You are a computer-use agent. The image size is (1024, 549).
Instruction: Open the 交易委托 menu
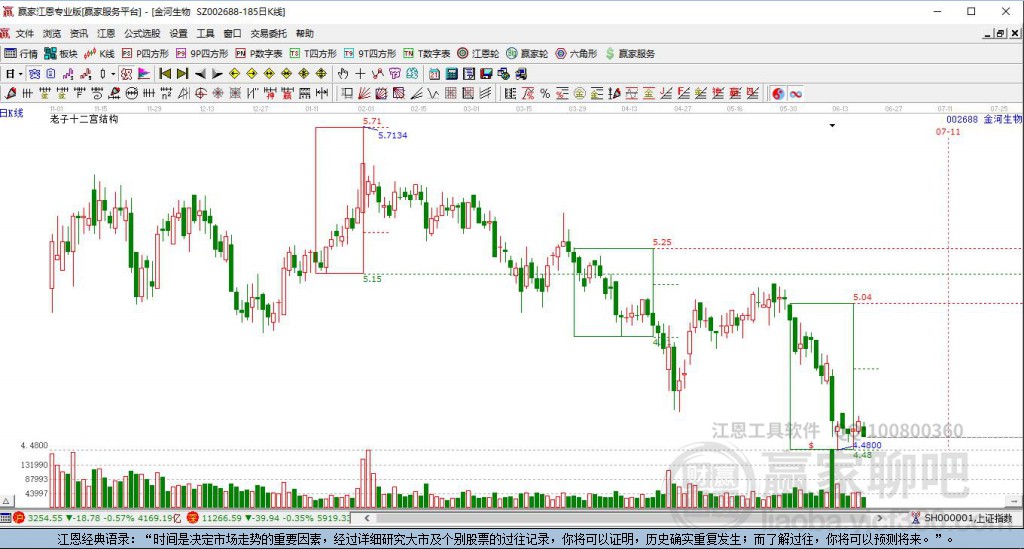[268, 33]
